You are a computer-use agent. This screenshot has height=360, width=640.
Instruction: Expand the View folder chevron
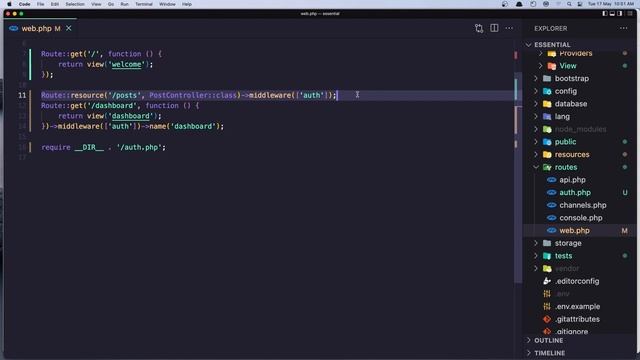540,66
